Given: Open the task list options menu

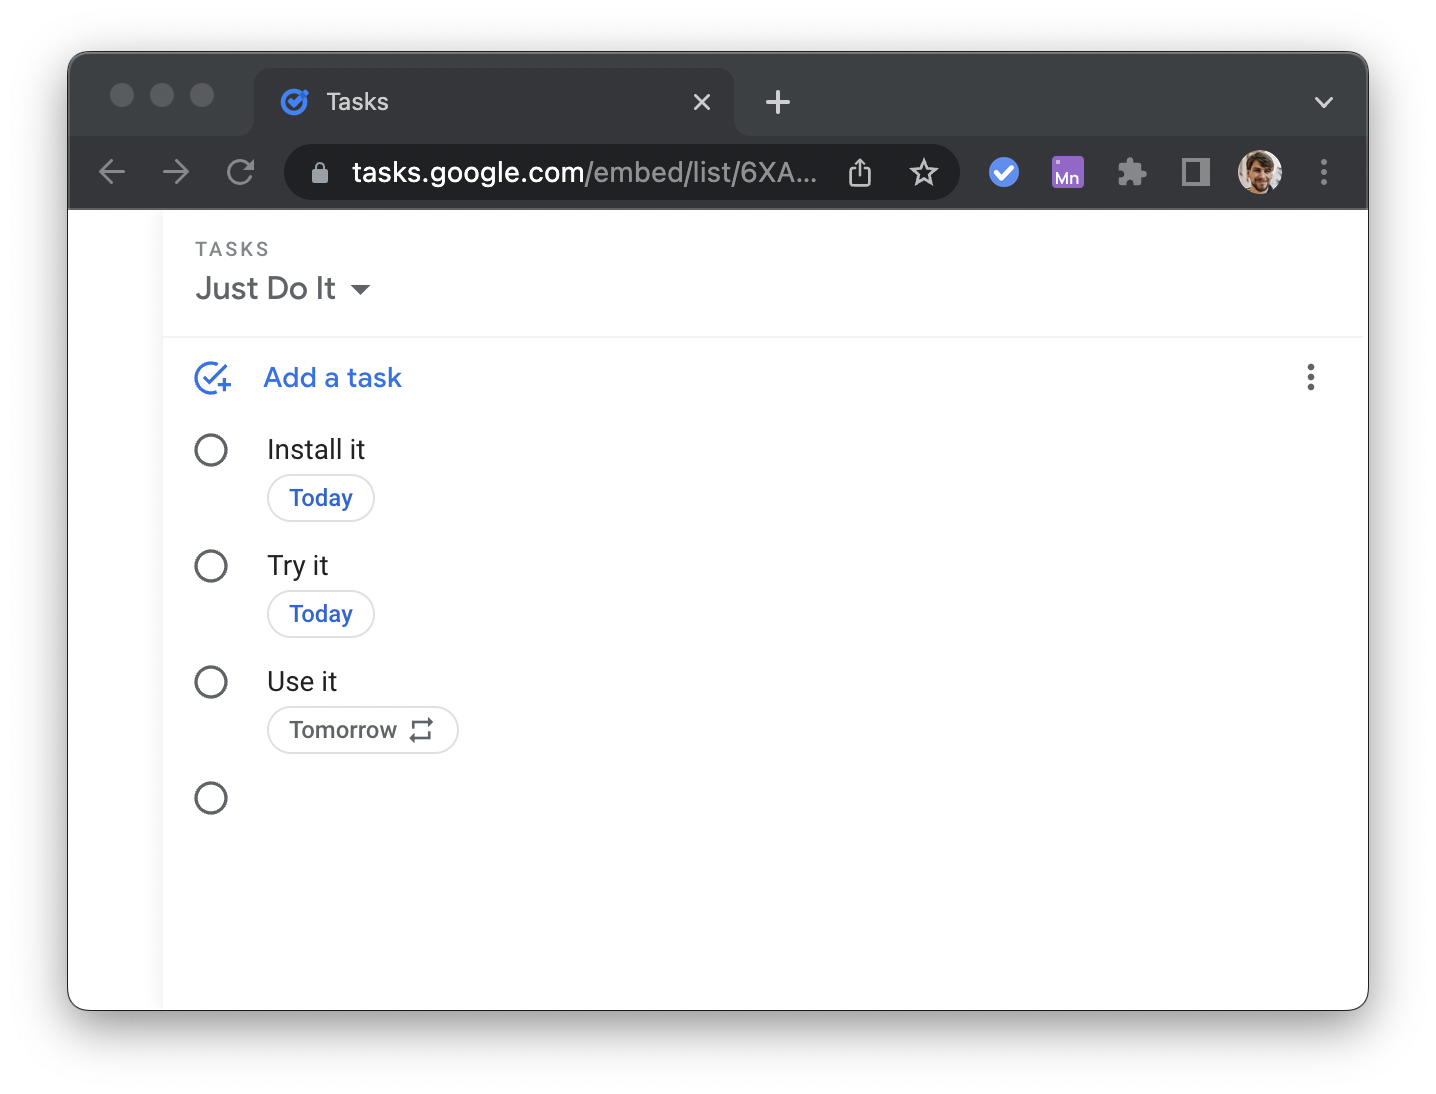Looking at the screenshot, I should (x=1310, y=377).
